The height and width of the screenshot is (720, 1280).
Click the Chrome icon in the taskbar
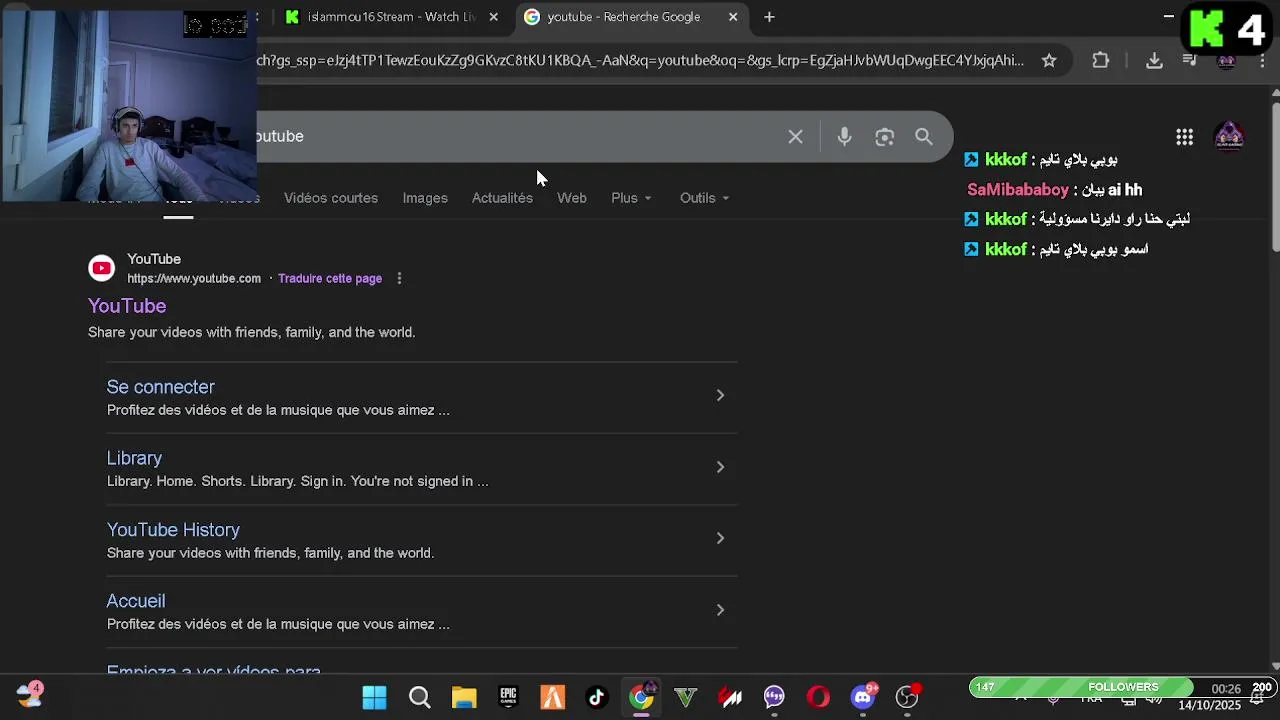[641, 697]
